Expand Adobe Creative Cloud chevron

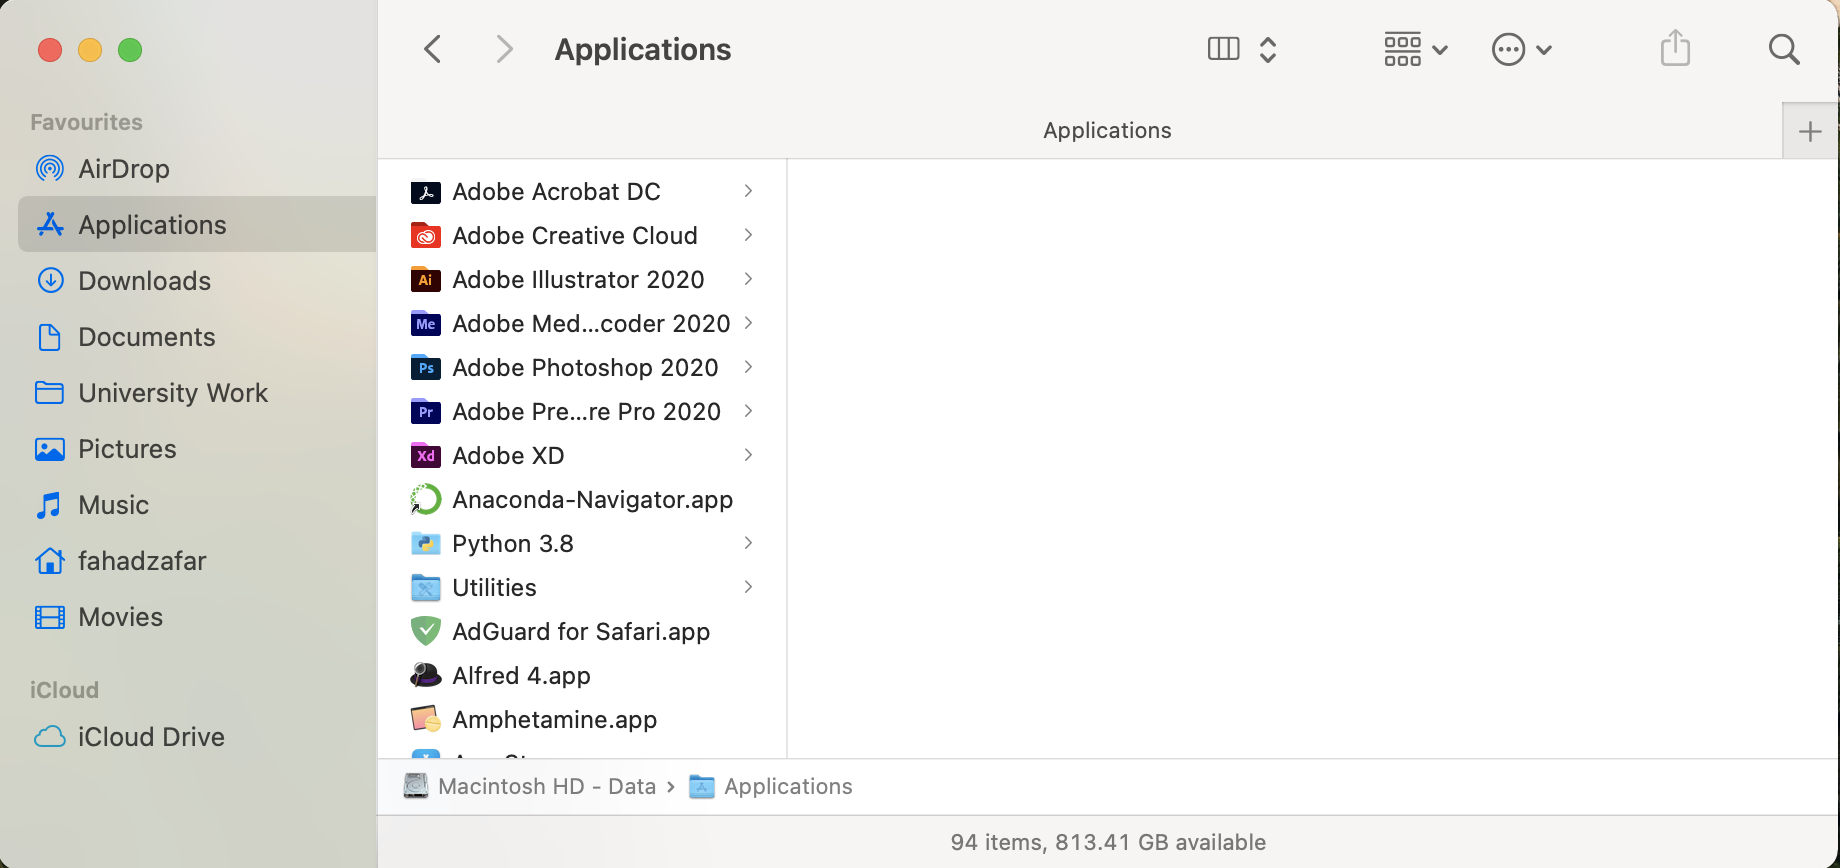point(748,235)
